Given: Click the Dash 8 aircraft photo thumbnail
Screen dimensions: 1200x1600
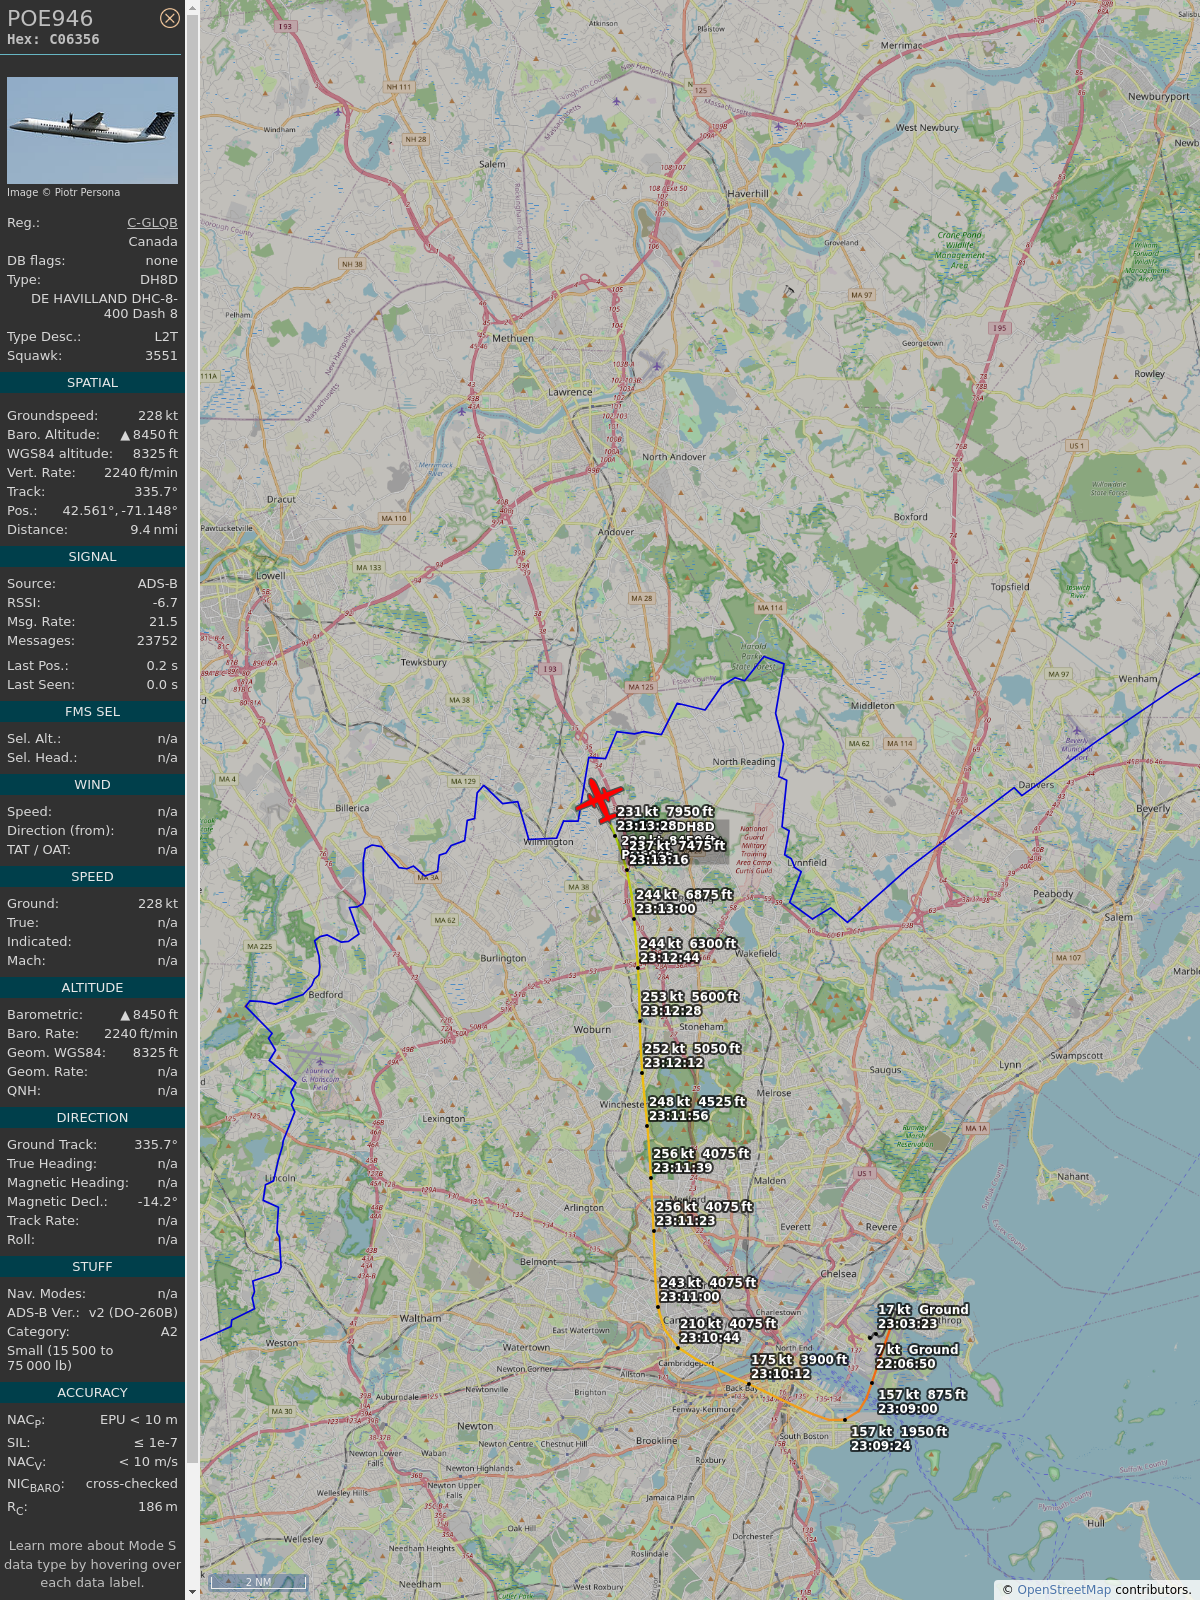Looking at the screenshot, I should tap(92, 130).
